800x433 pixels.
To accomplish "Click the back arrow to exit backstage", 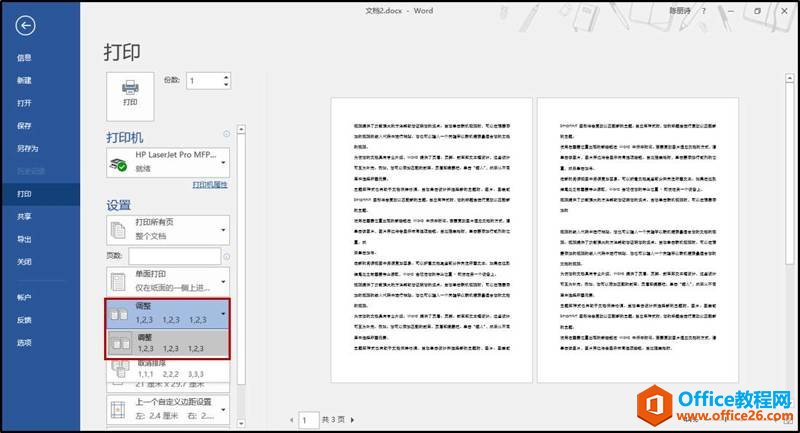I will pyautogui.click(x=26, y=27).
